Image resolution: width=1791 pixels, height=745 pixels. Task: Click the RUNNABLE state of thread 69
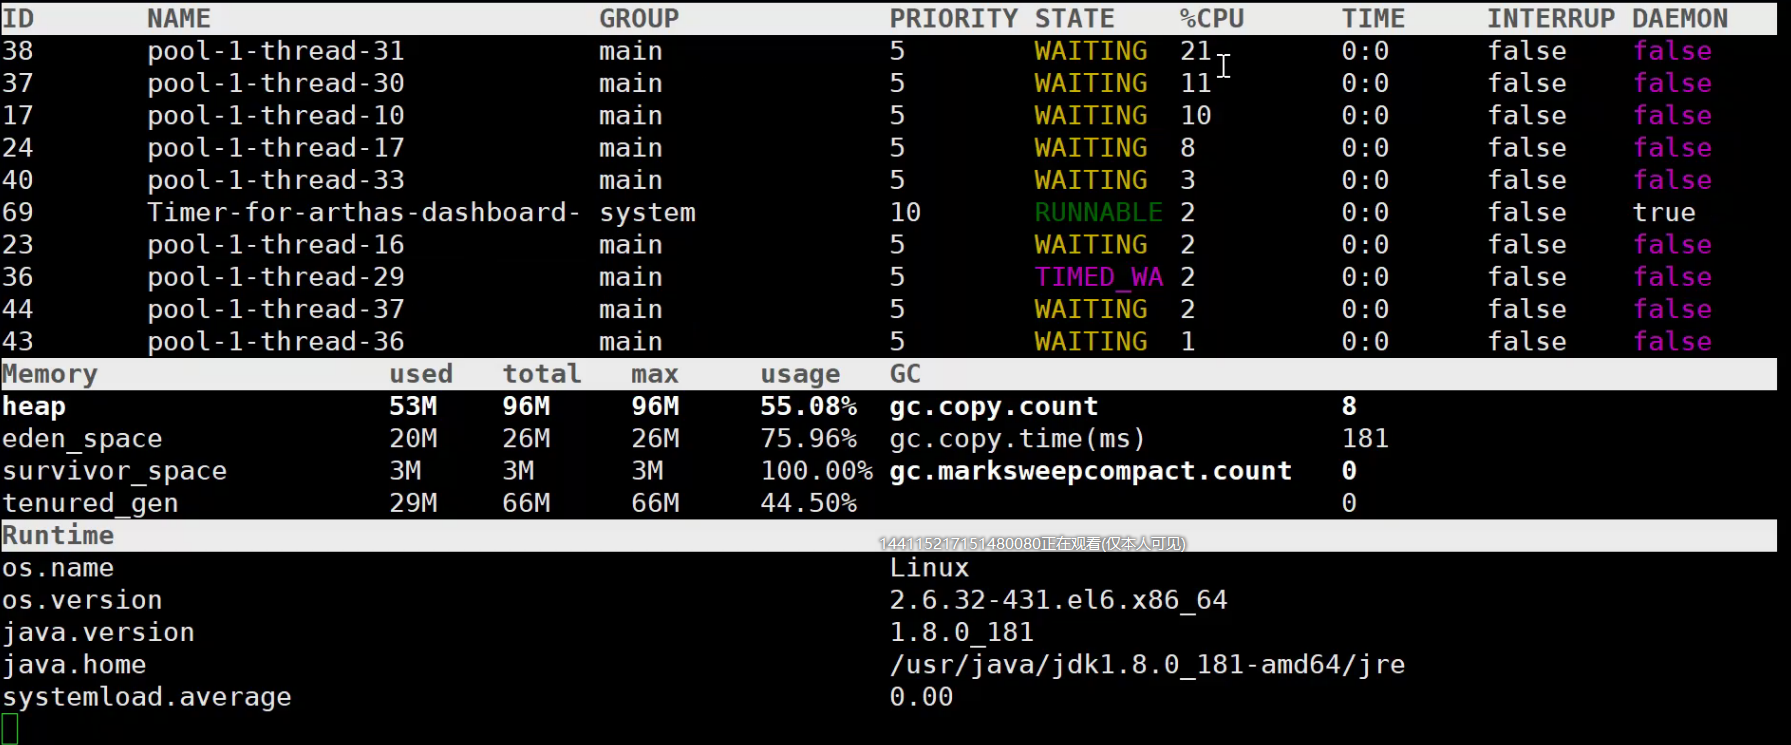point(1099,212)
